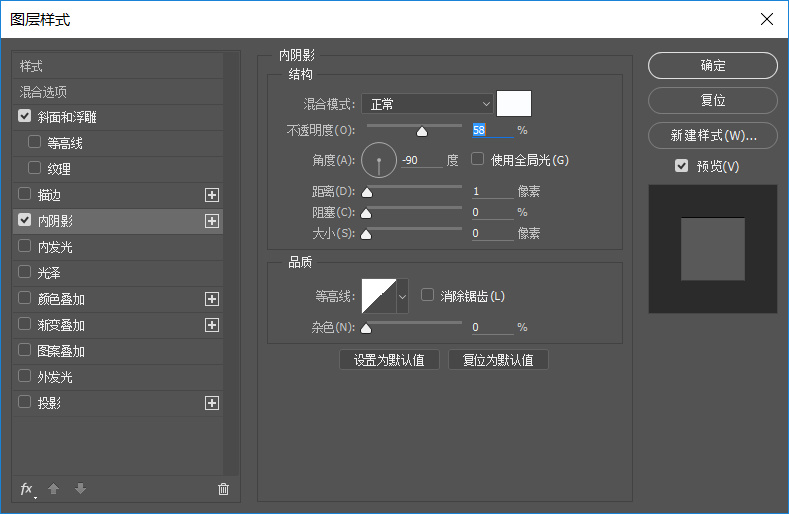Click plus icon beside 颜色叠加
Viewport: 789px width, 514px height.
pos(211,299)
